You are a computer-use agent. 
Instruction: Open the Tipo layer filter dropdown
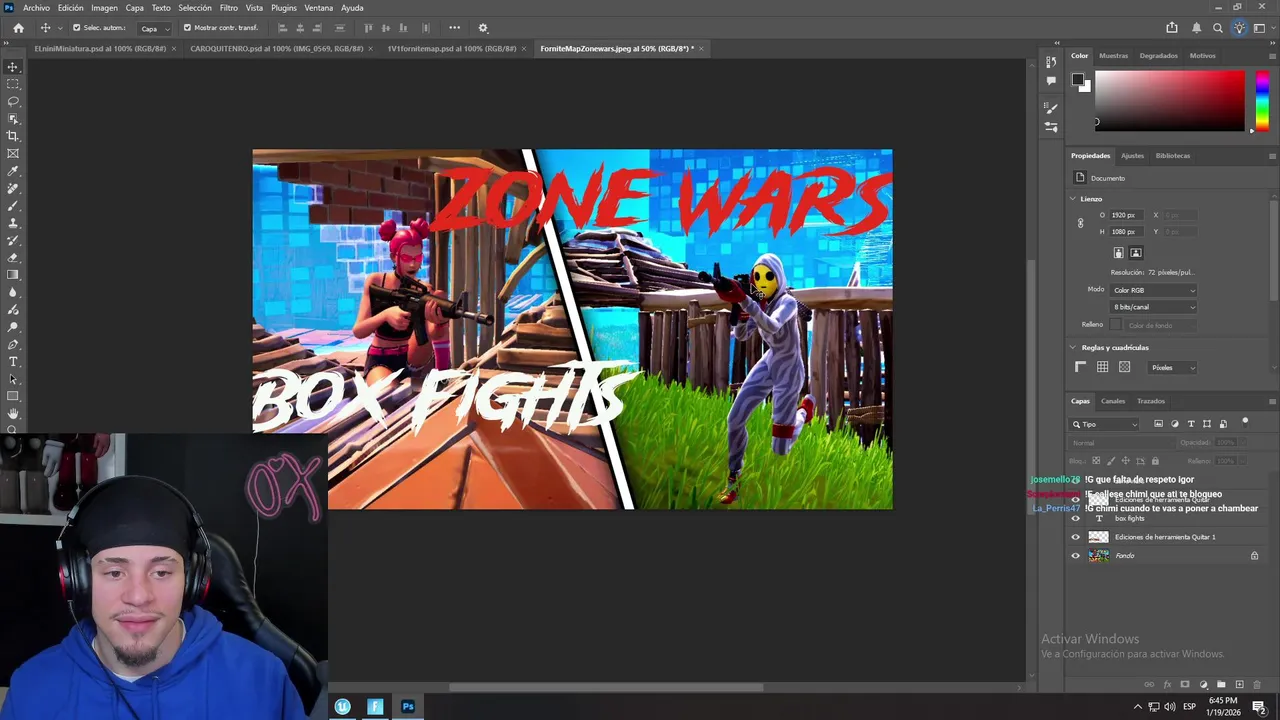(x=1105, y=424)
